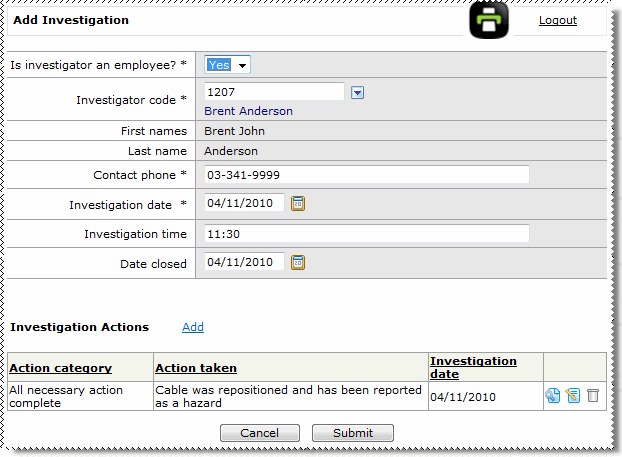Click the 'Anderson' last name value
622x457 pixels.
coord(231,151)
